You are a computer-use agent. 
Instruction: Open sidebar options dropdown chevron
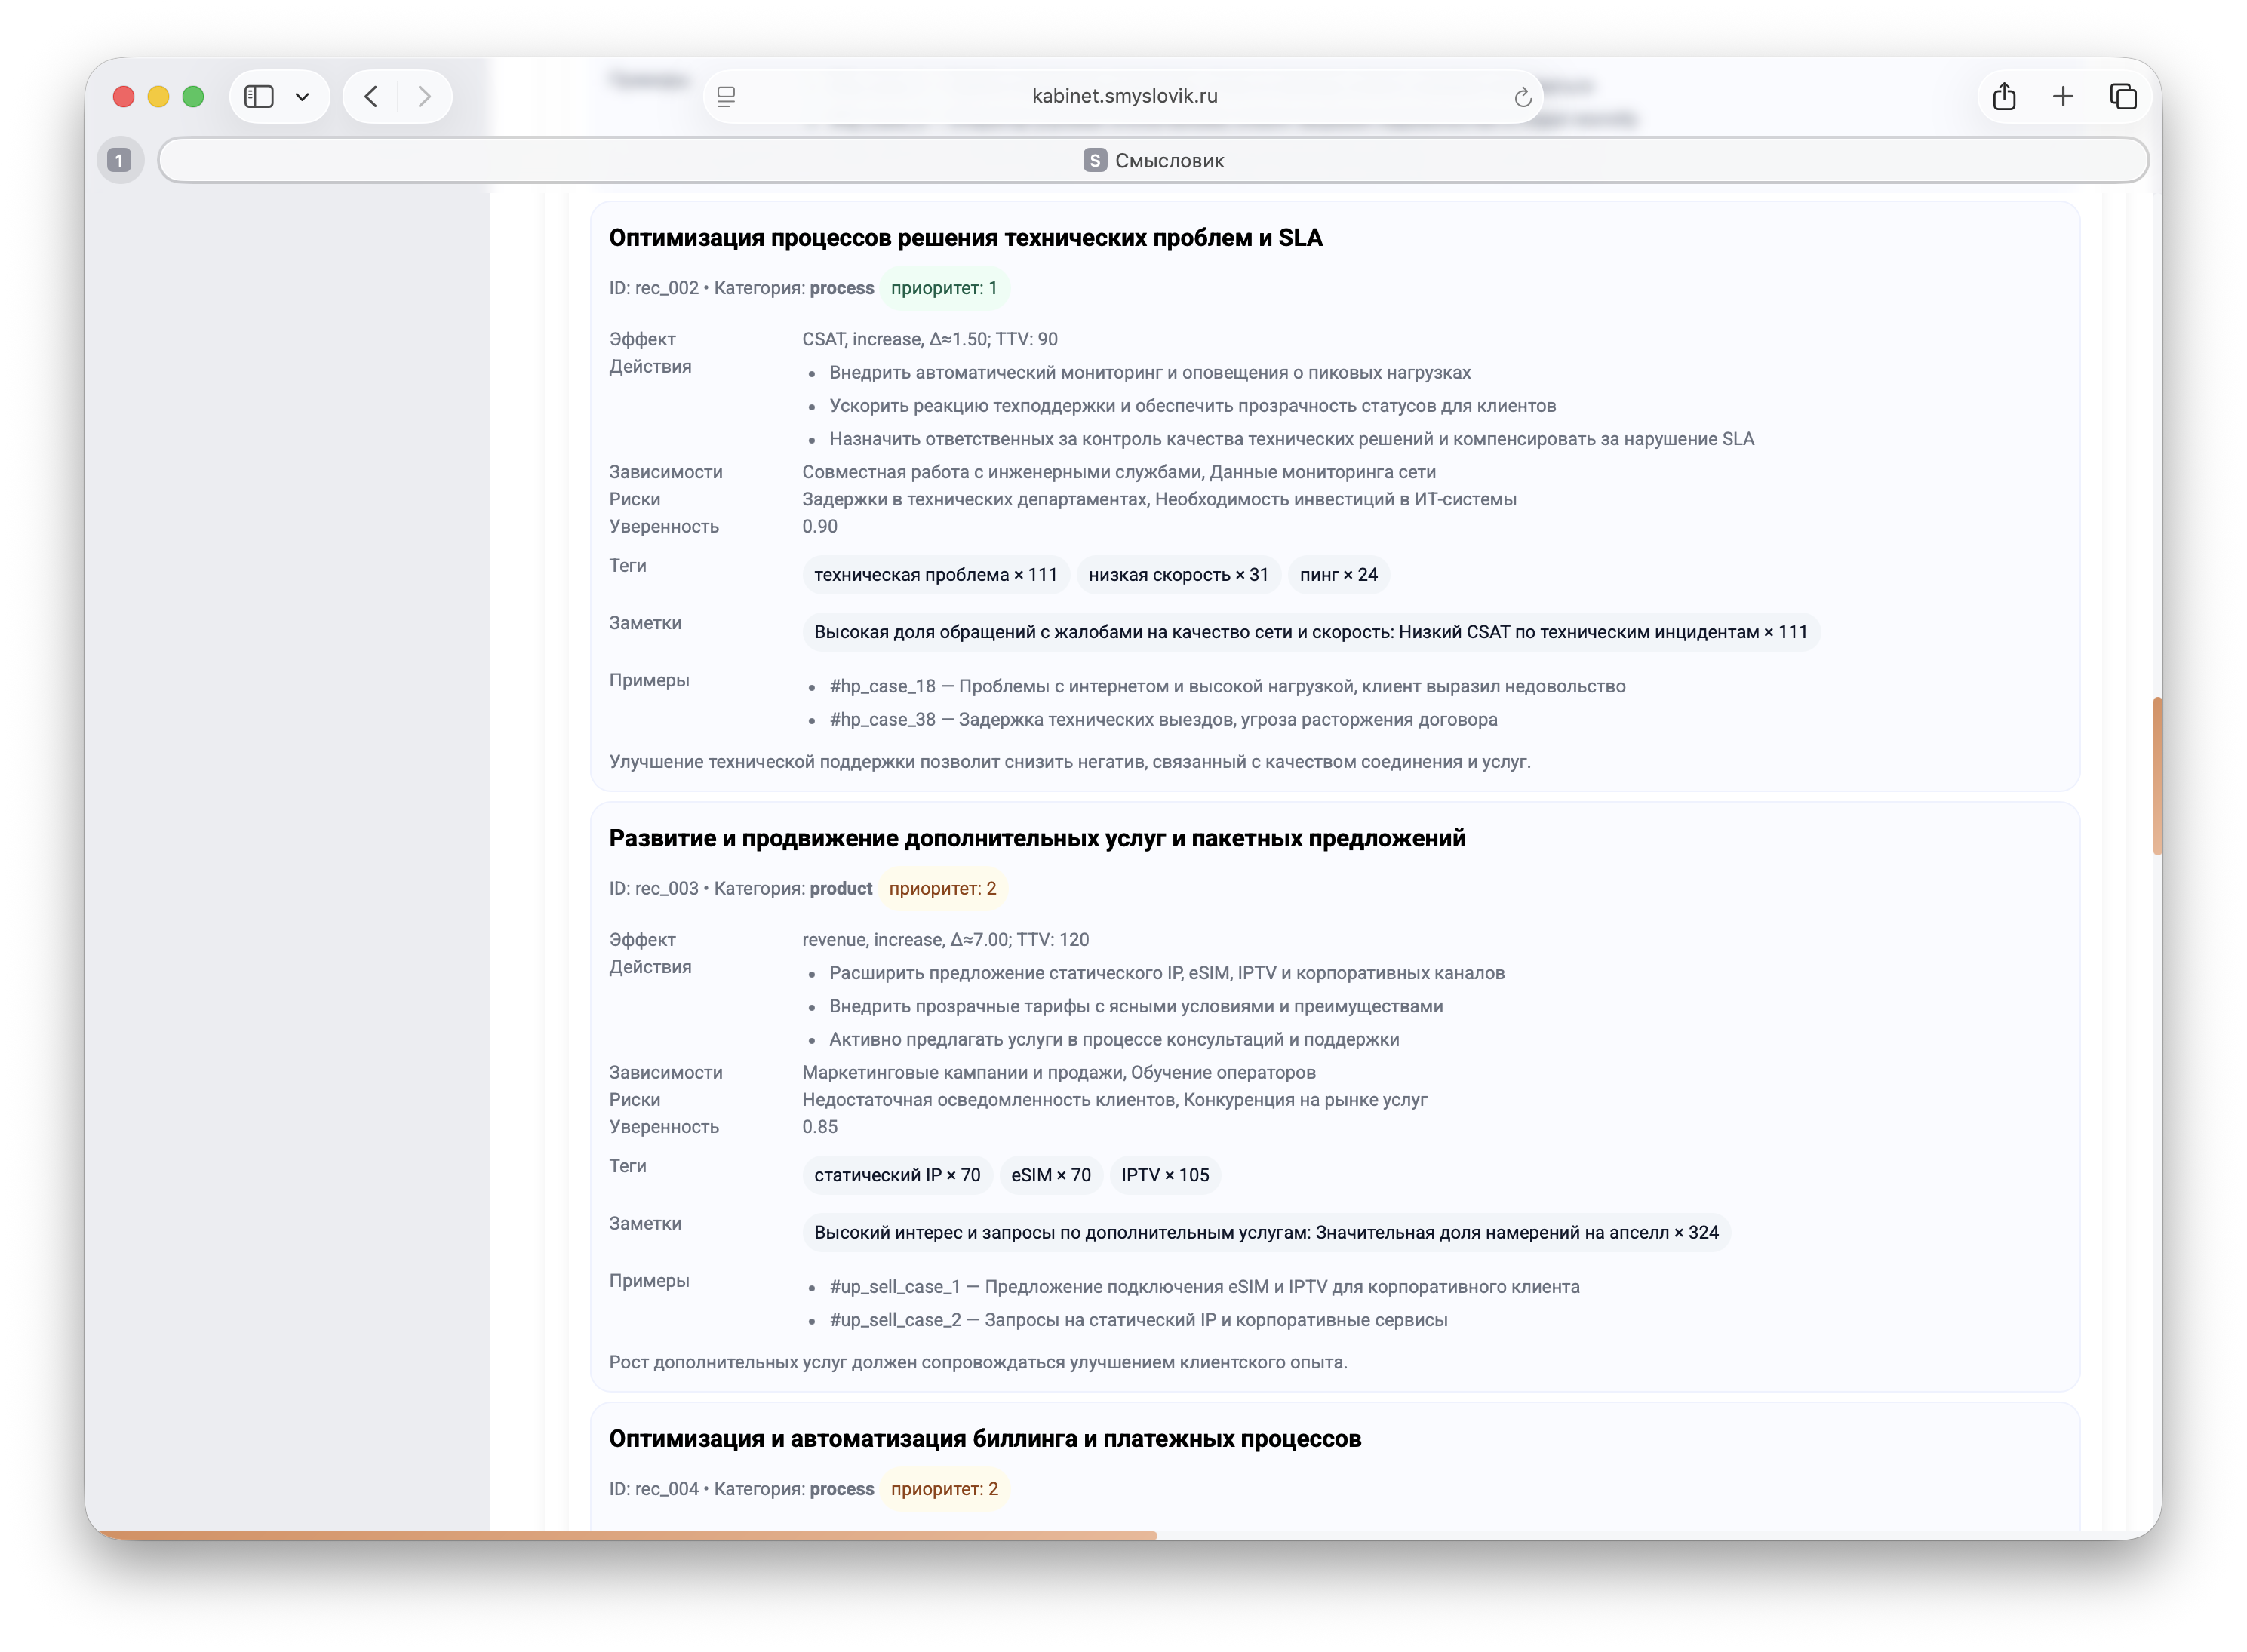click(302, 97)
